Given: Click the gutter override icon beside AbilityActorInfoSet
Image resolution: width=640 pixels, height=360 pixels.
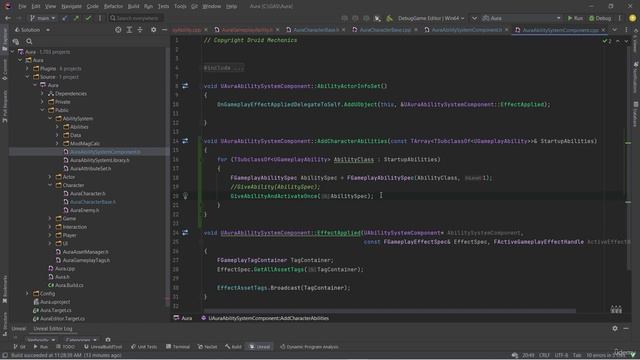Looking at the screenshot, I should pyautogui.click(x=185, y=86).
